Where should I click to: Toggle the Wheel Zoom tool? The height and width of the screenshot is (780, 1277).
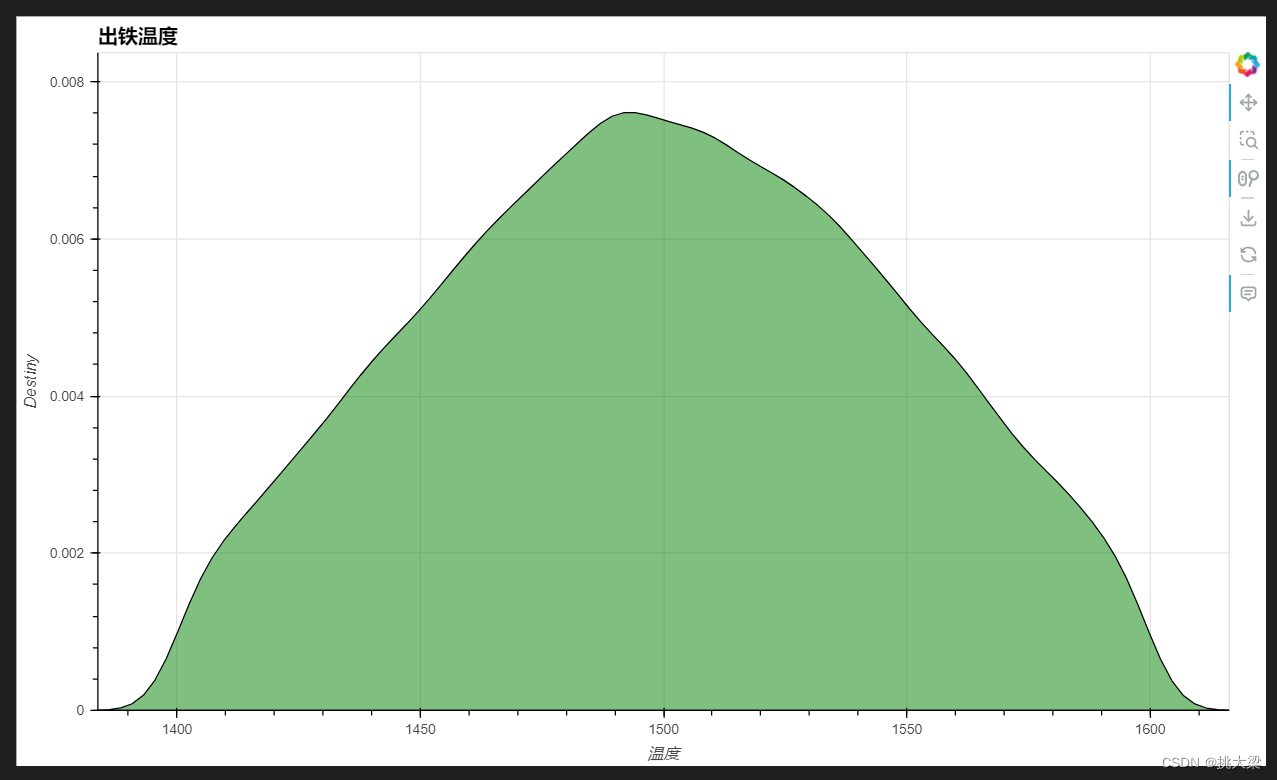(1248, 178)
